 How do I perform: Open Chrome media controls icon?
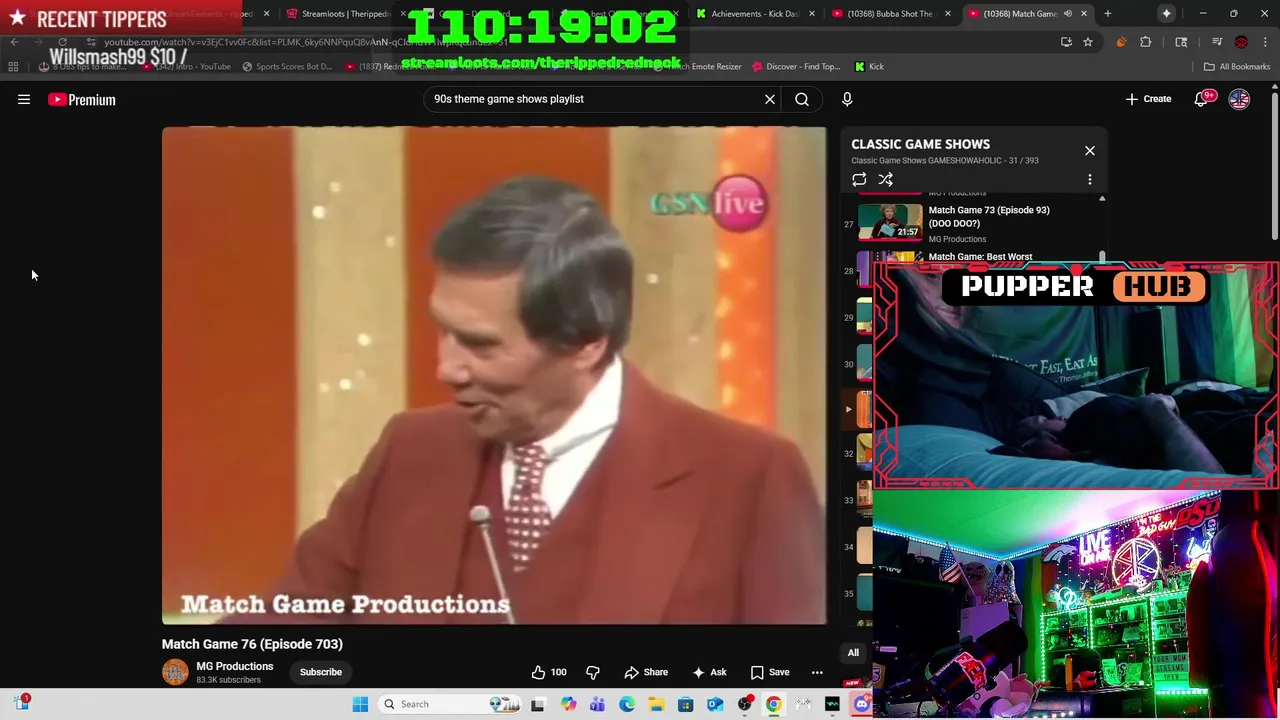[1217, 42]
